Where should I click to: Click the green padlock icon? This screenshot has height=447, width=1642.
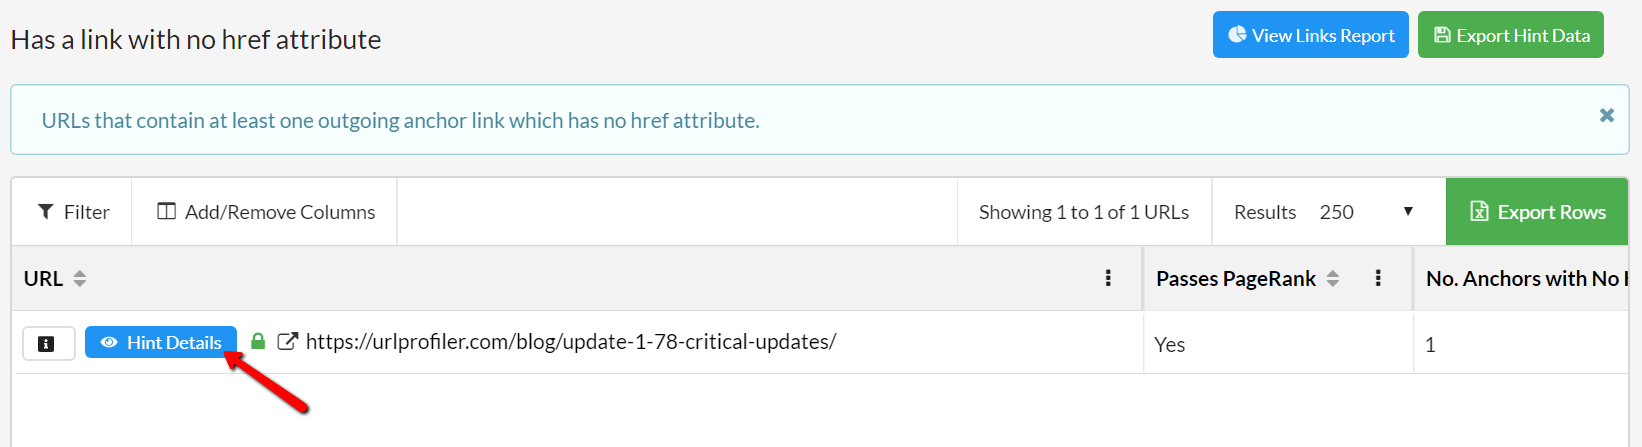click(x=258, y=341)
